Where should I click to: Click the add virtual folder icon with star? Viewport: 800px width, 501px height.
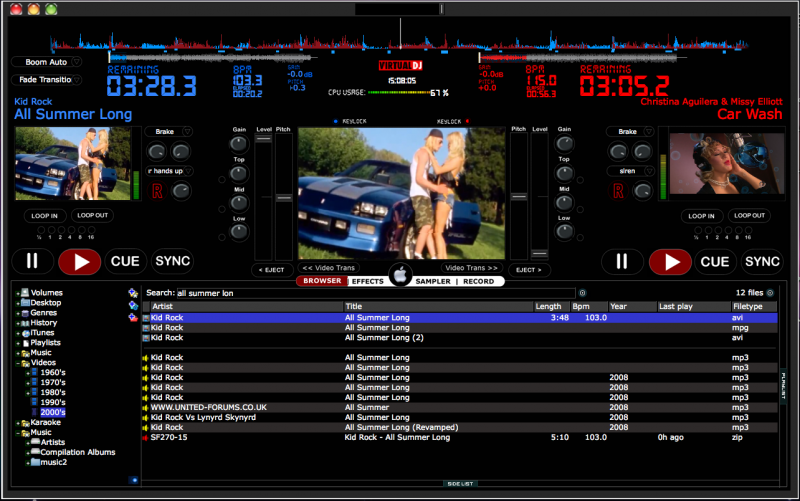(x=133, y=293)
